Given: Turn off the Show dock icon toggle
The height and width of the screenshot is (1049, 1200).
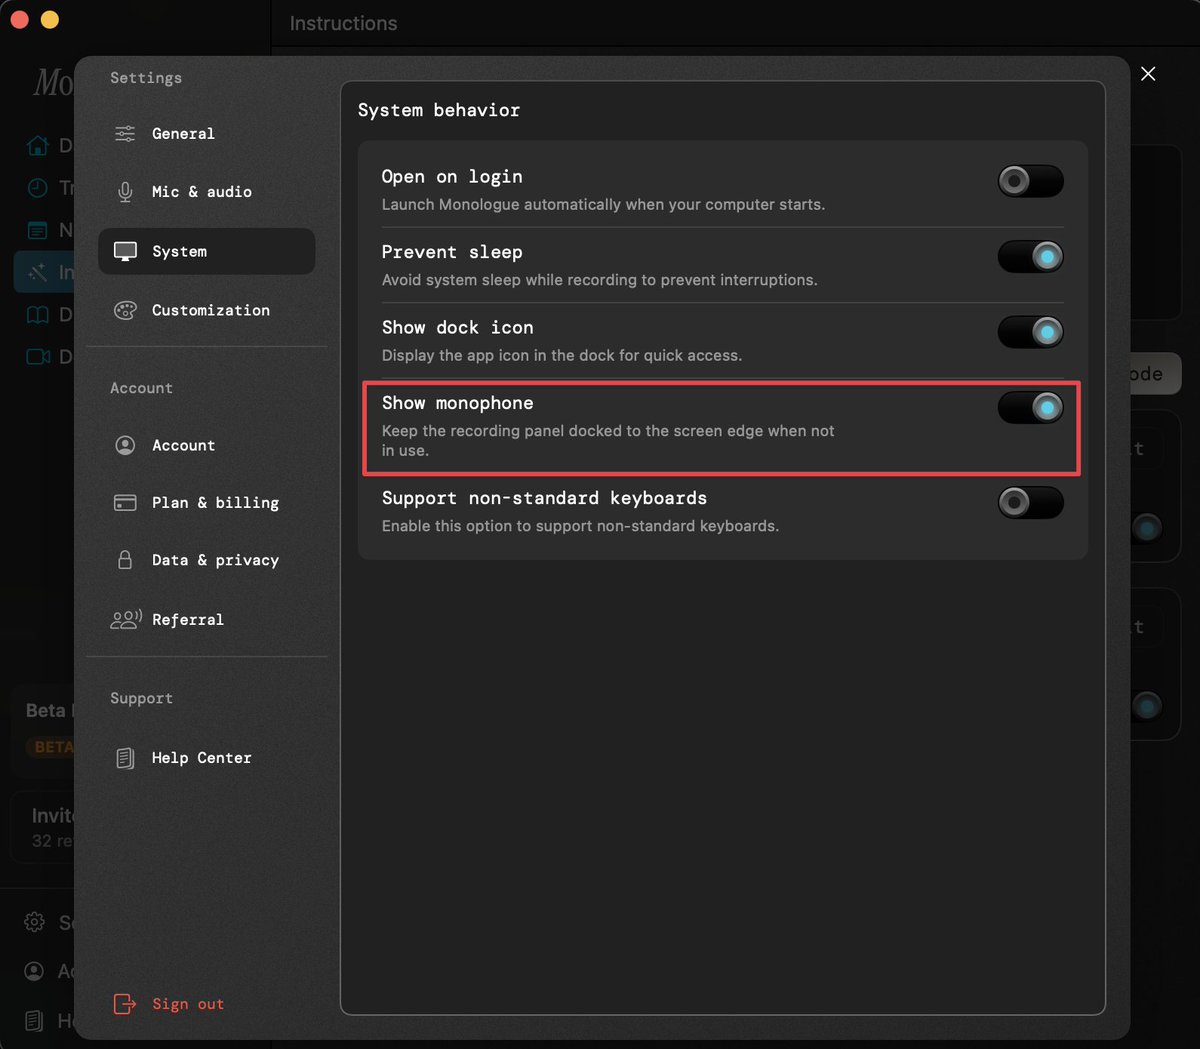Looking at the screenshot, I should [1030, 332].
